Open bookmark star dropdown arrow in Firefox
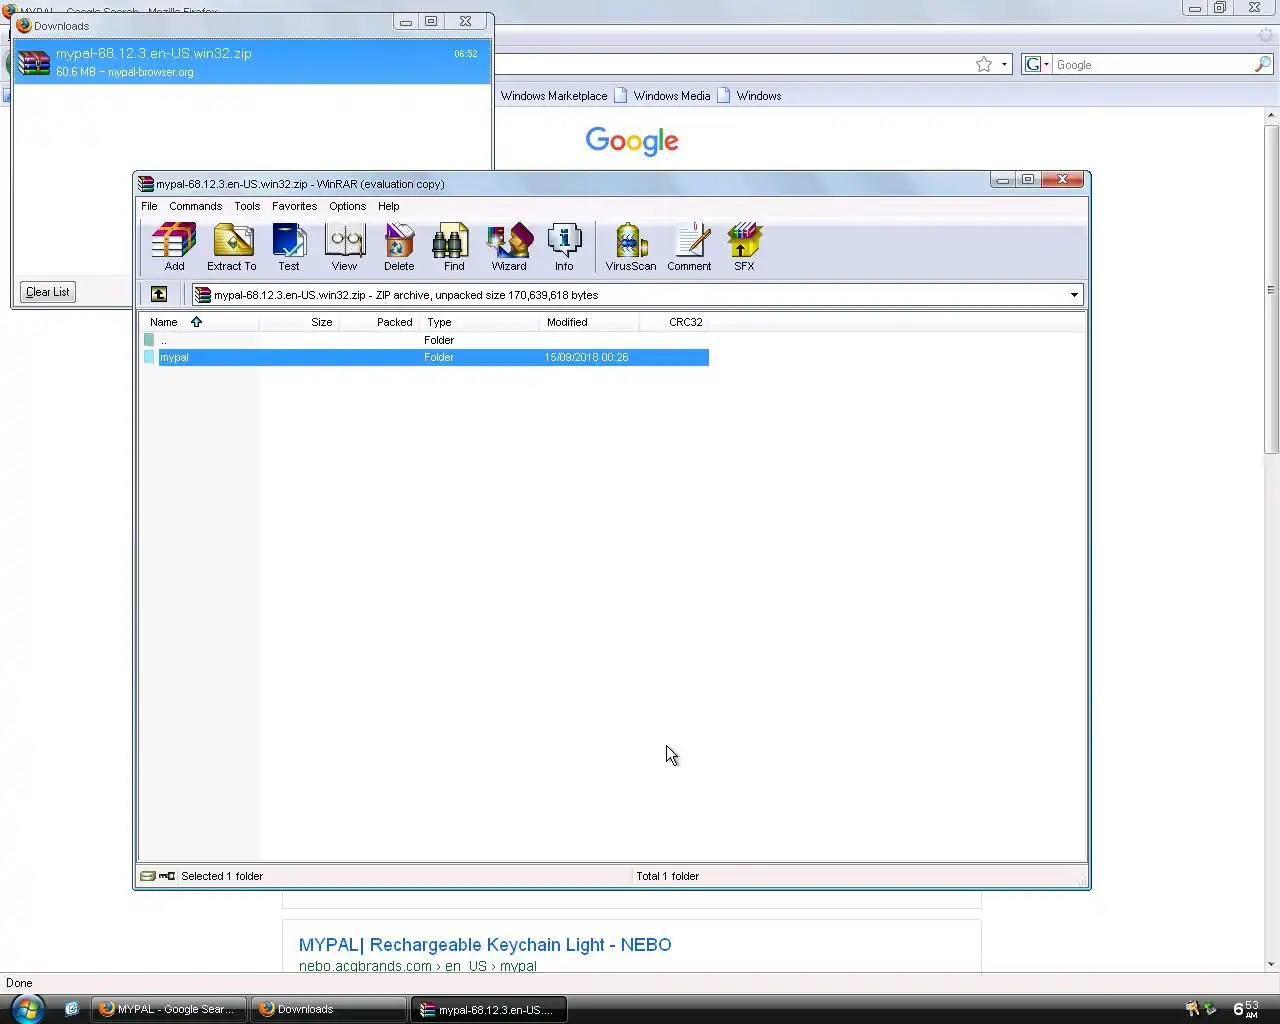Image resolution: width=1280 pixels, height=1024 pixels. click(1004, 65)
